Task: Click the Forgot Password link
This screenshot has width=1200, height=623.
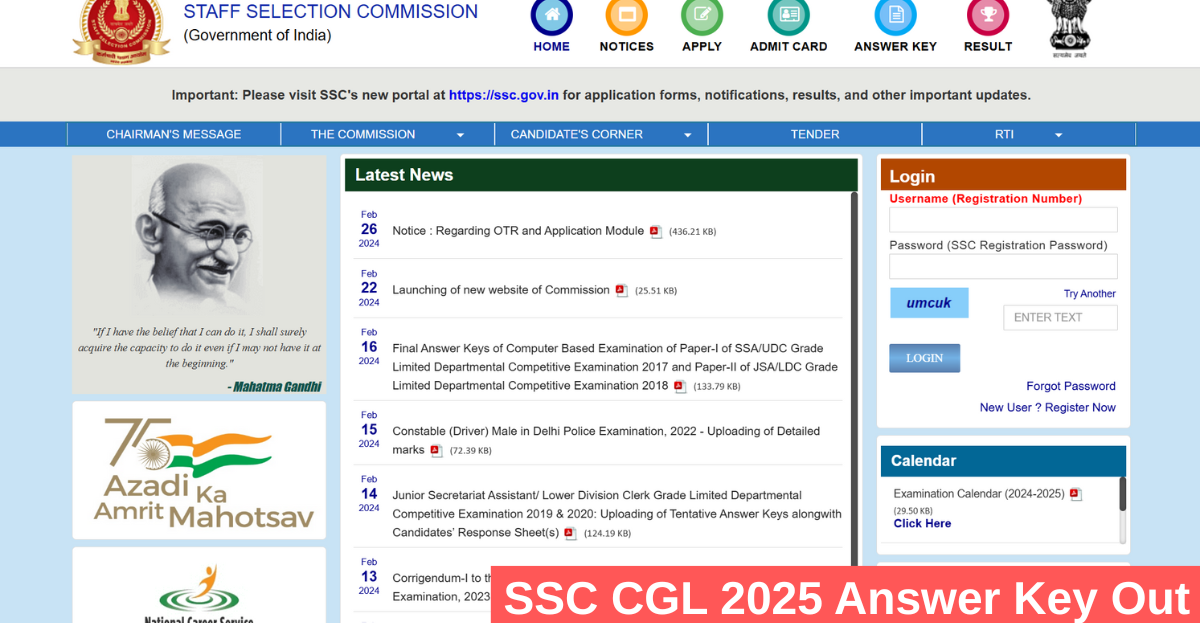Action: point(1070,386)
